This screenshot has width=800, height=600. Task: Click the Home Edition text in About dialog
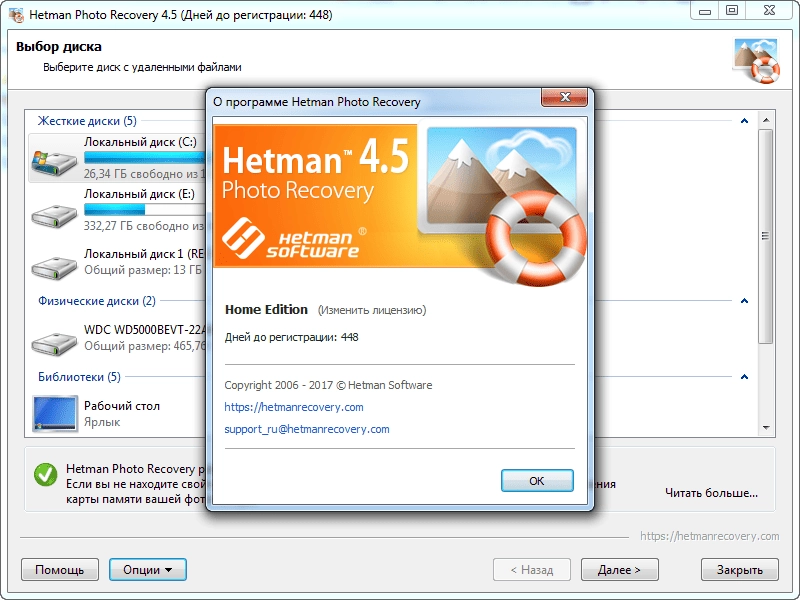coord(266,310)
